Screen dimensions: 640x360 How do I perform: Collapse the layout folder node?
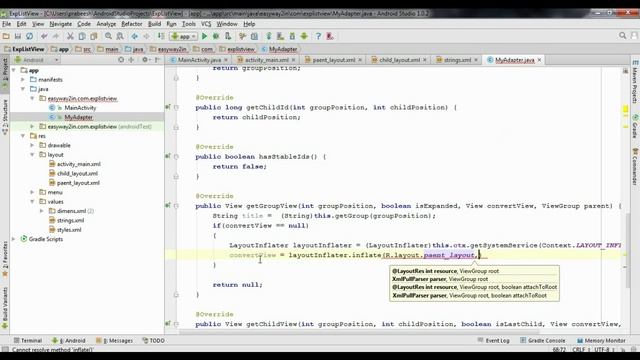point(33,155)
